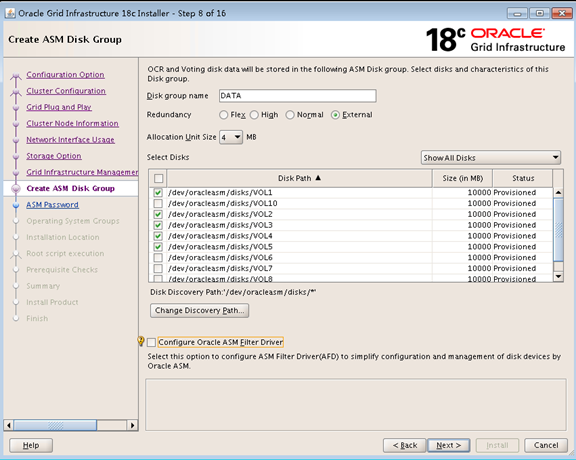576x460 pixels.
Task: Minimize the installer window
Action: (517, 13)
